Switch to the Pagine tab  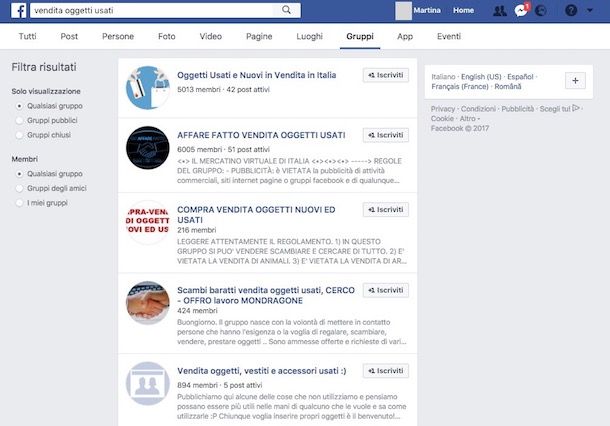[x=259, y=36]
